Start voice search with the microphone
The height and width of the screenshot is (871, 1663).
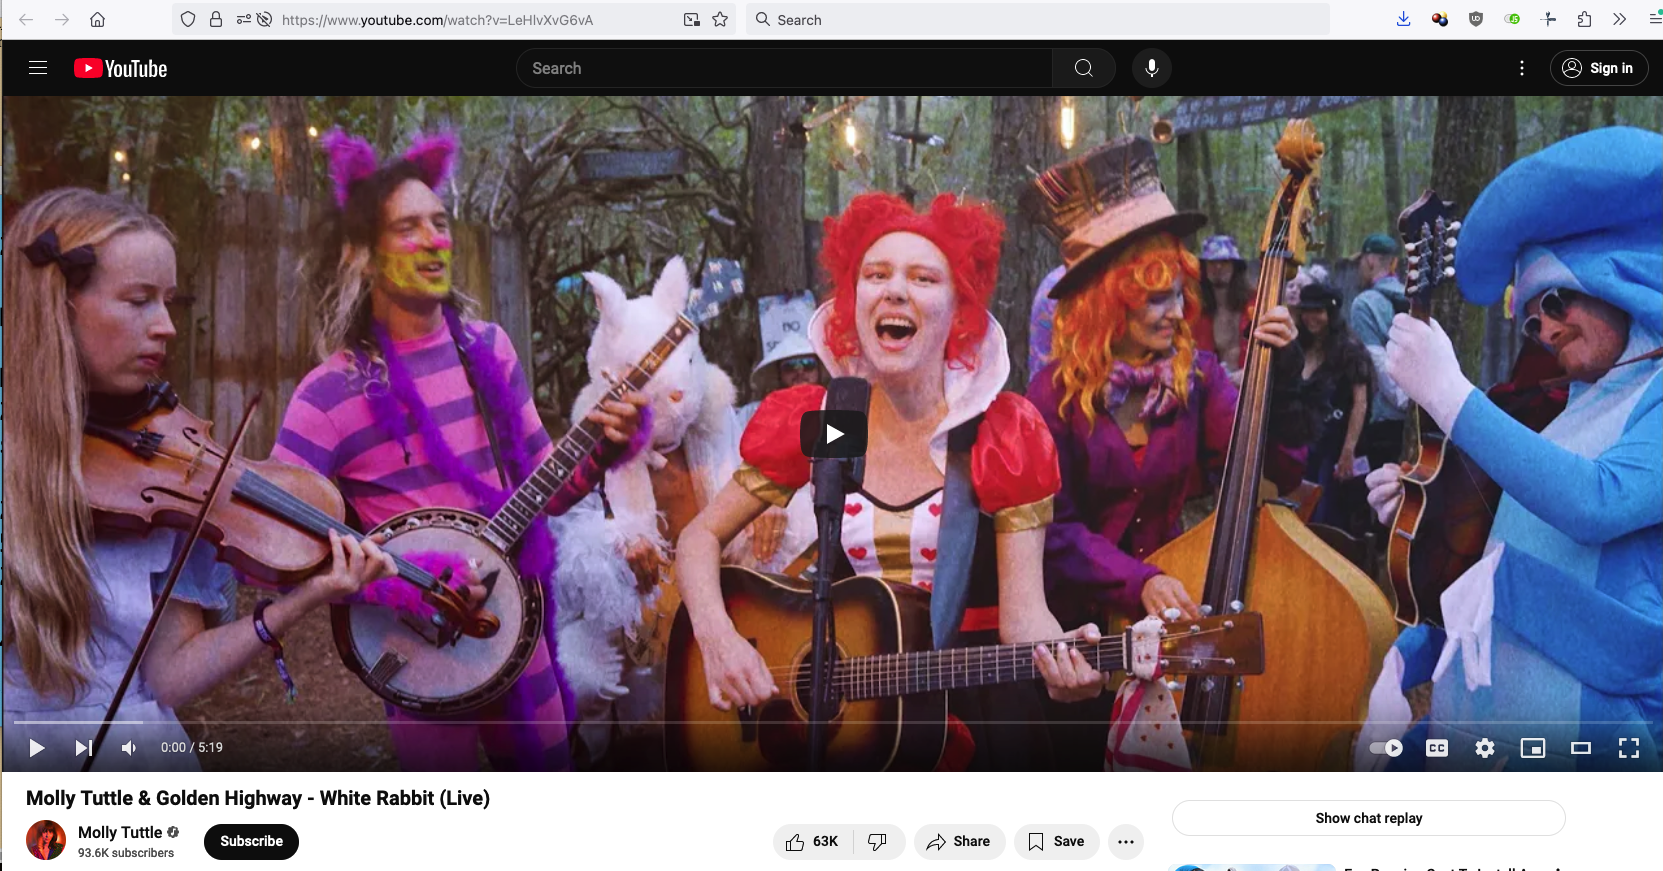pos(1152,68)
